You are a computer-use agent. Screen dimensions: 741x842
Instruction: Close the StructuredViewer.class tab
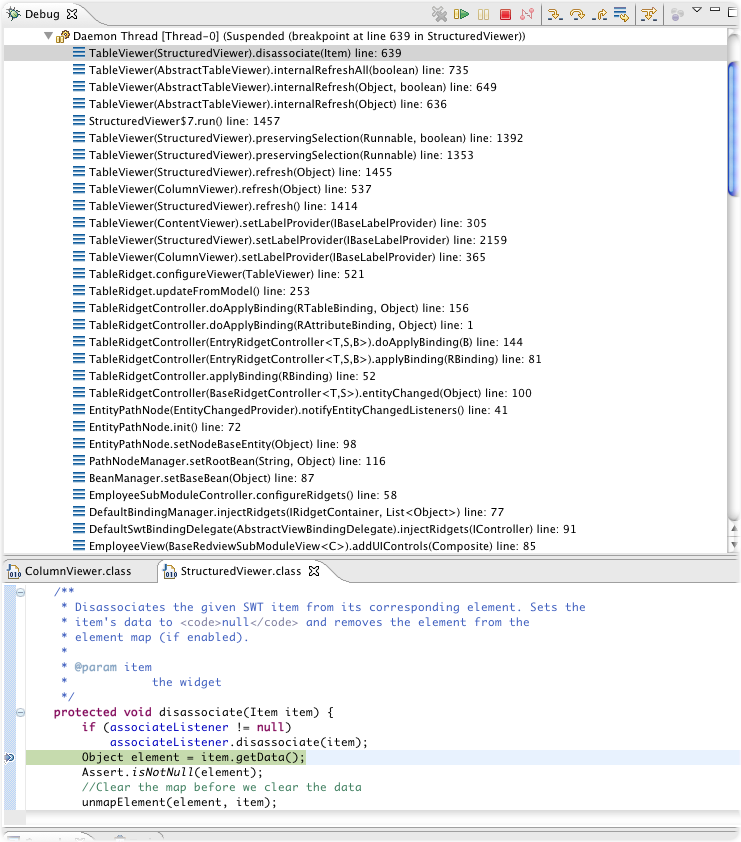[314, 571]
